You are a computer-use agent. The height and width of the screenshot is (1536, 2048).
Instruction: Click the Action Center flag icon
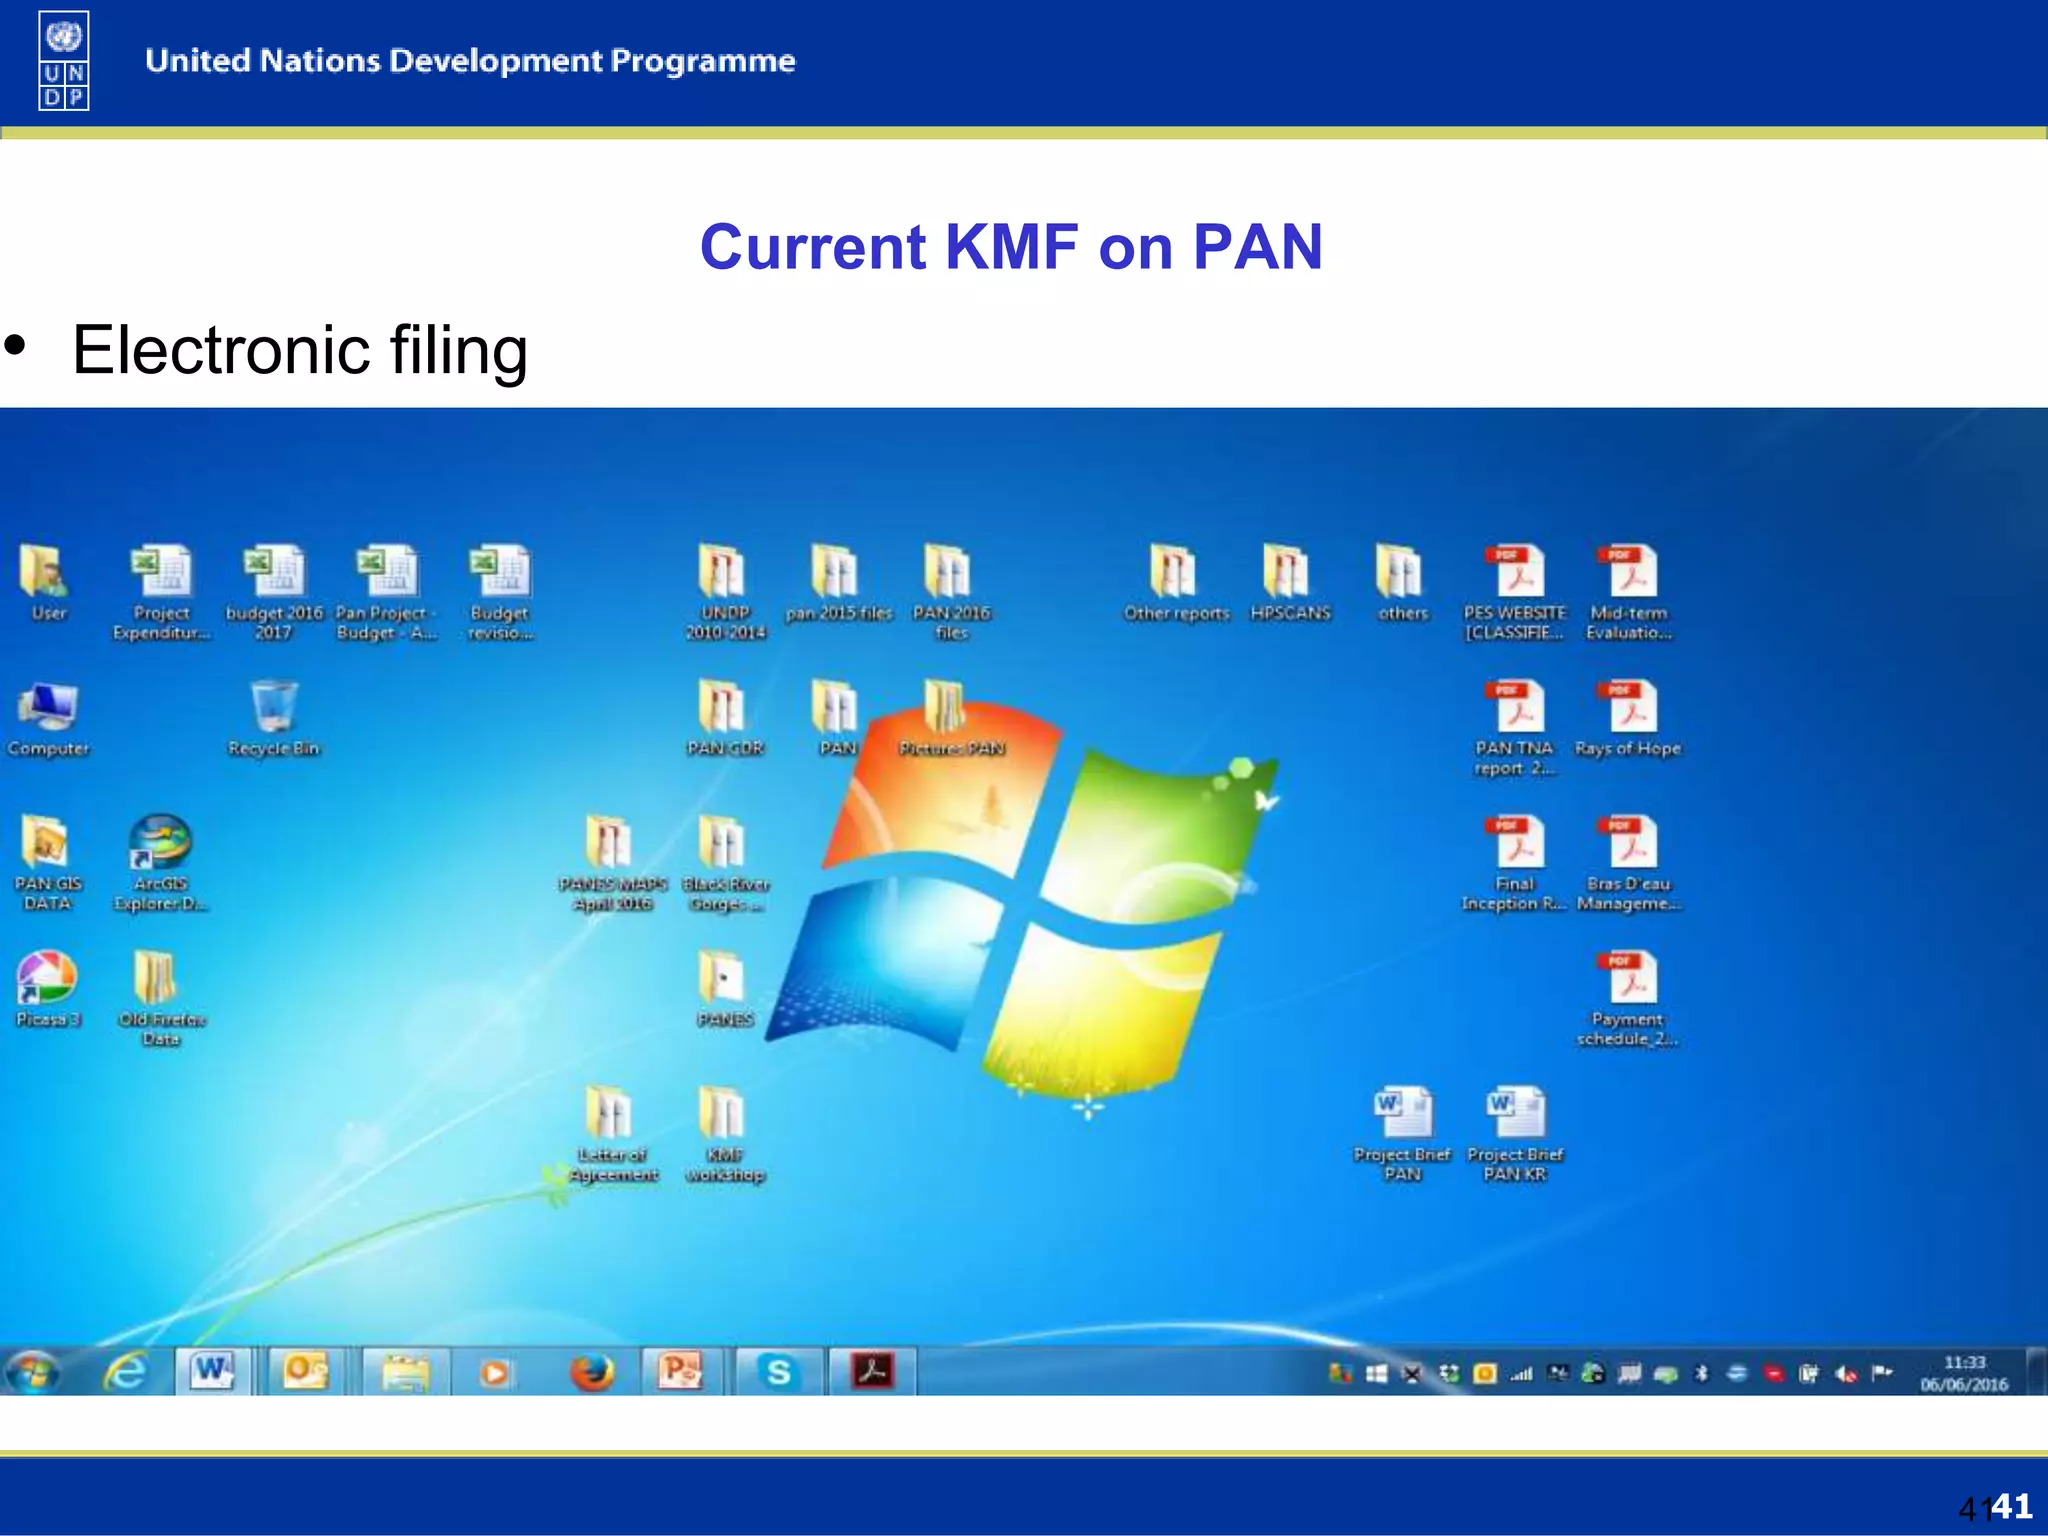pyautogui.click(x=1882, y=1373)
